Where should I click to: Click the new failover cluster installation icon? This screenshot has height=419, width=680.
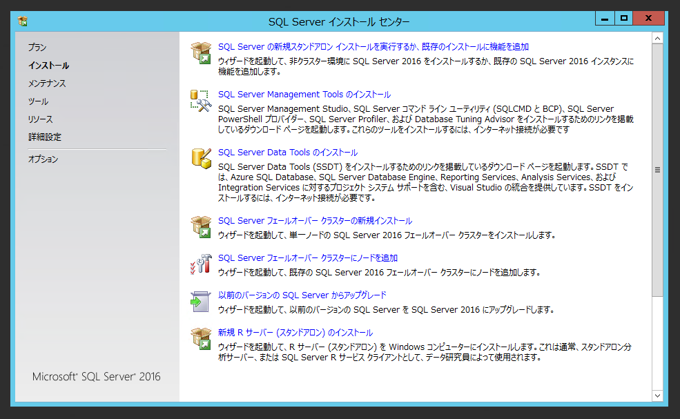(201, 227)
